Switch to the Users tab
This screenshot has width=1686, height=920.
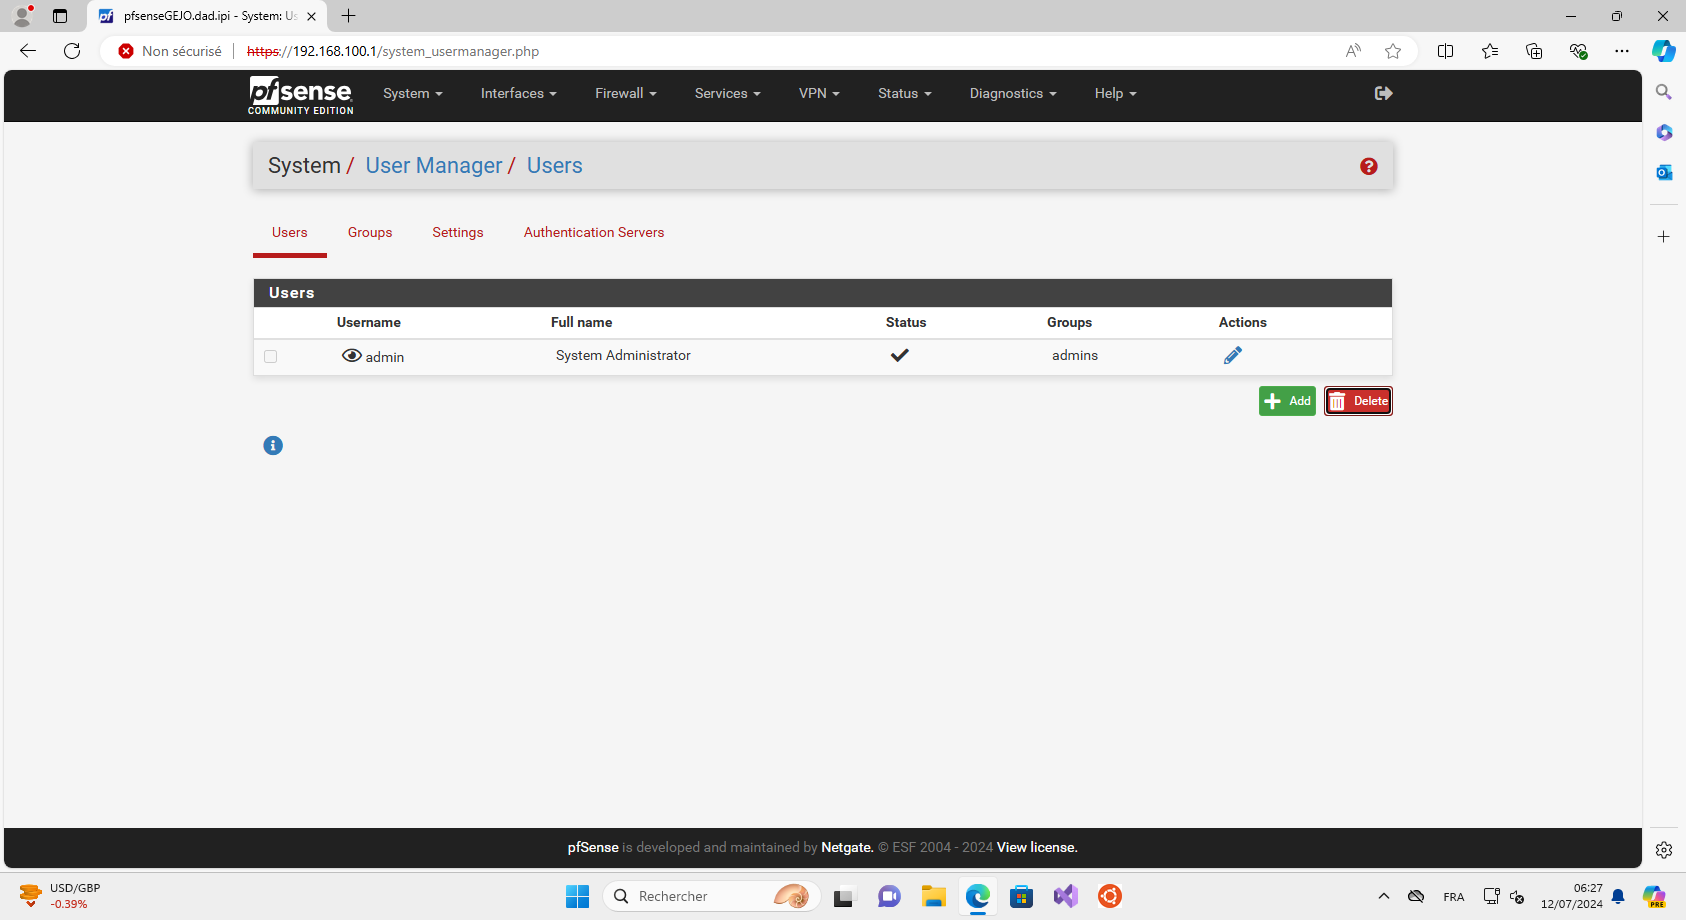[x=290, y=232]
